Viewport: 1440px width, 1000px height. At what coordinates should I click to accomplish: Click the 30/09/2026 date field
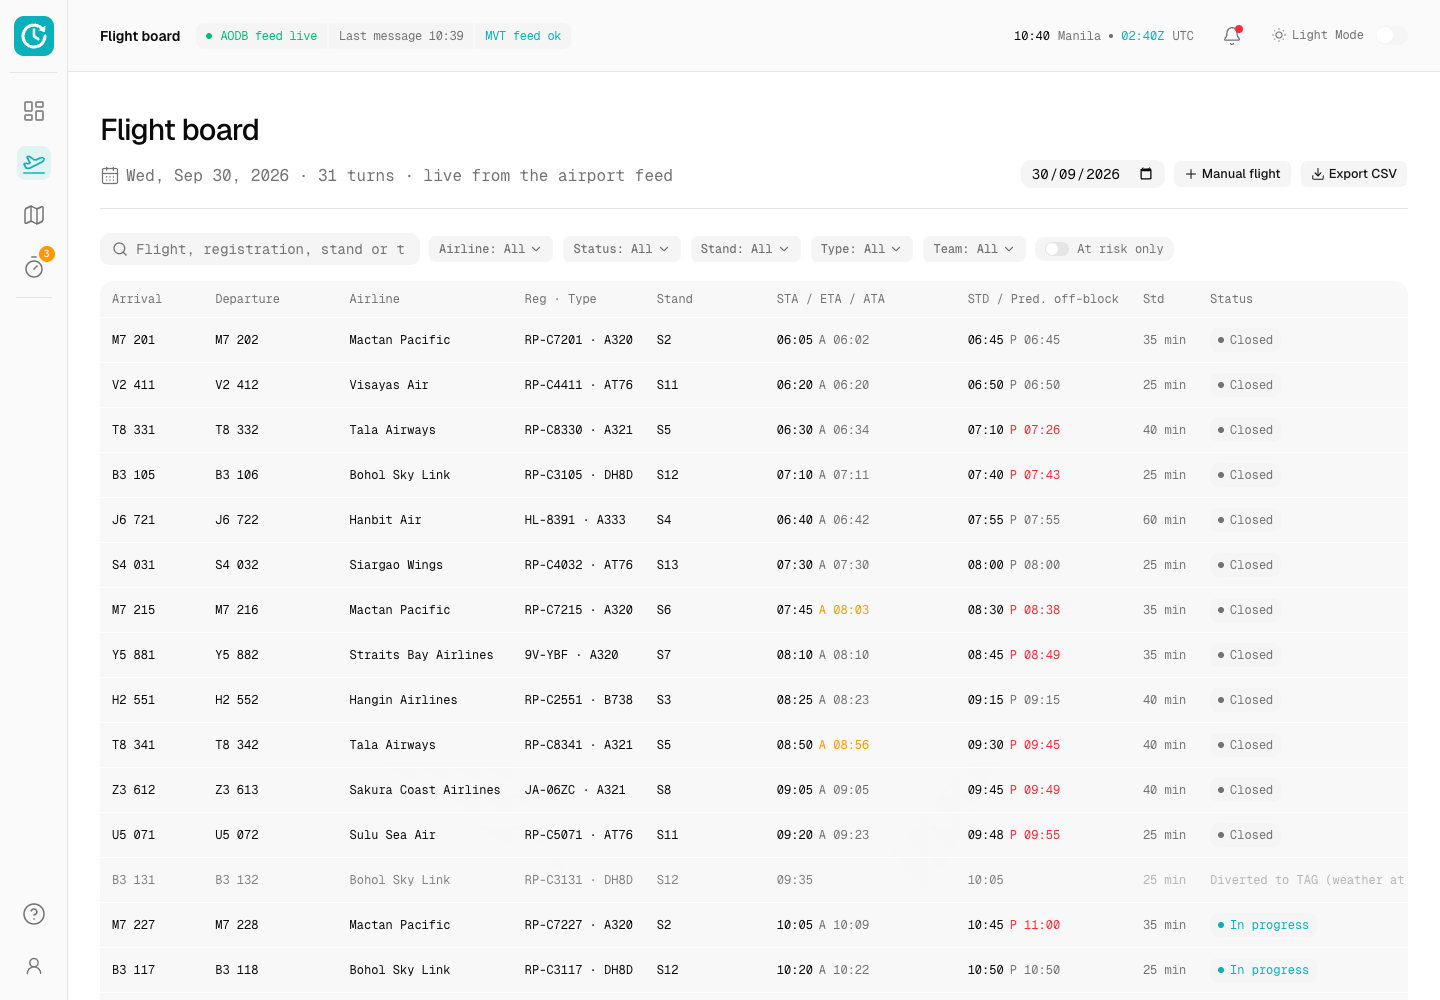(x=1092, y=174)
